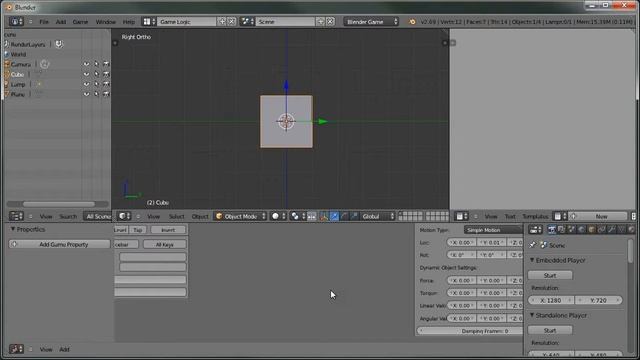The image size is (640, 360).
Task: Select the rotate manipulator arc icon
Action: [x=344, y=216]
